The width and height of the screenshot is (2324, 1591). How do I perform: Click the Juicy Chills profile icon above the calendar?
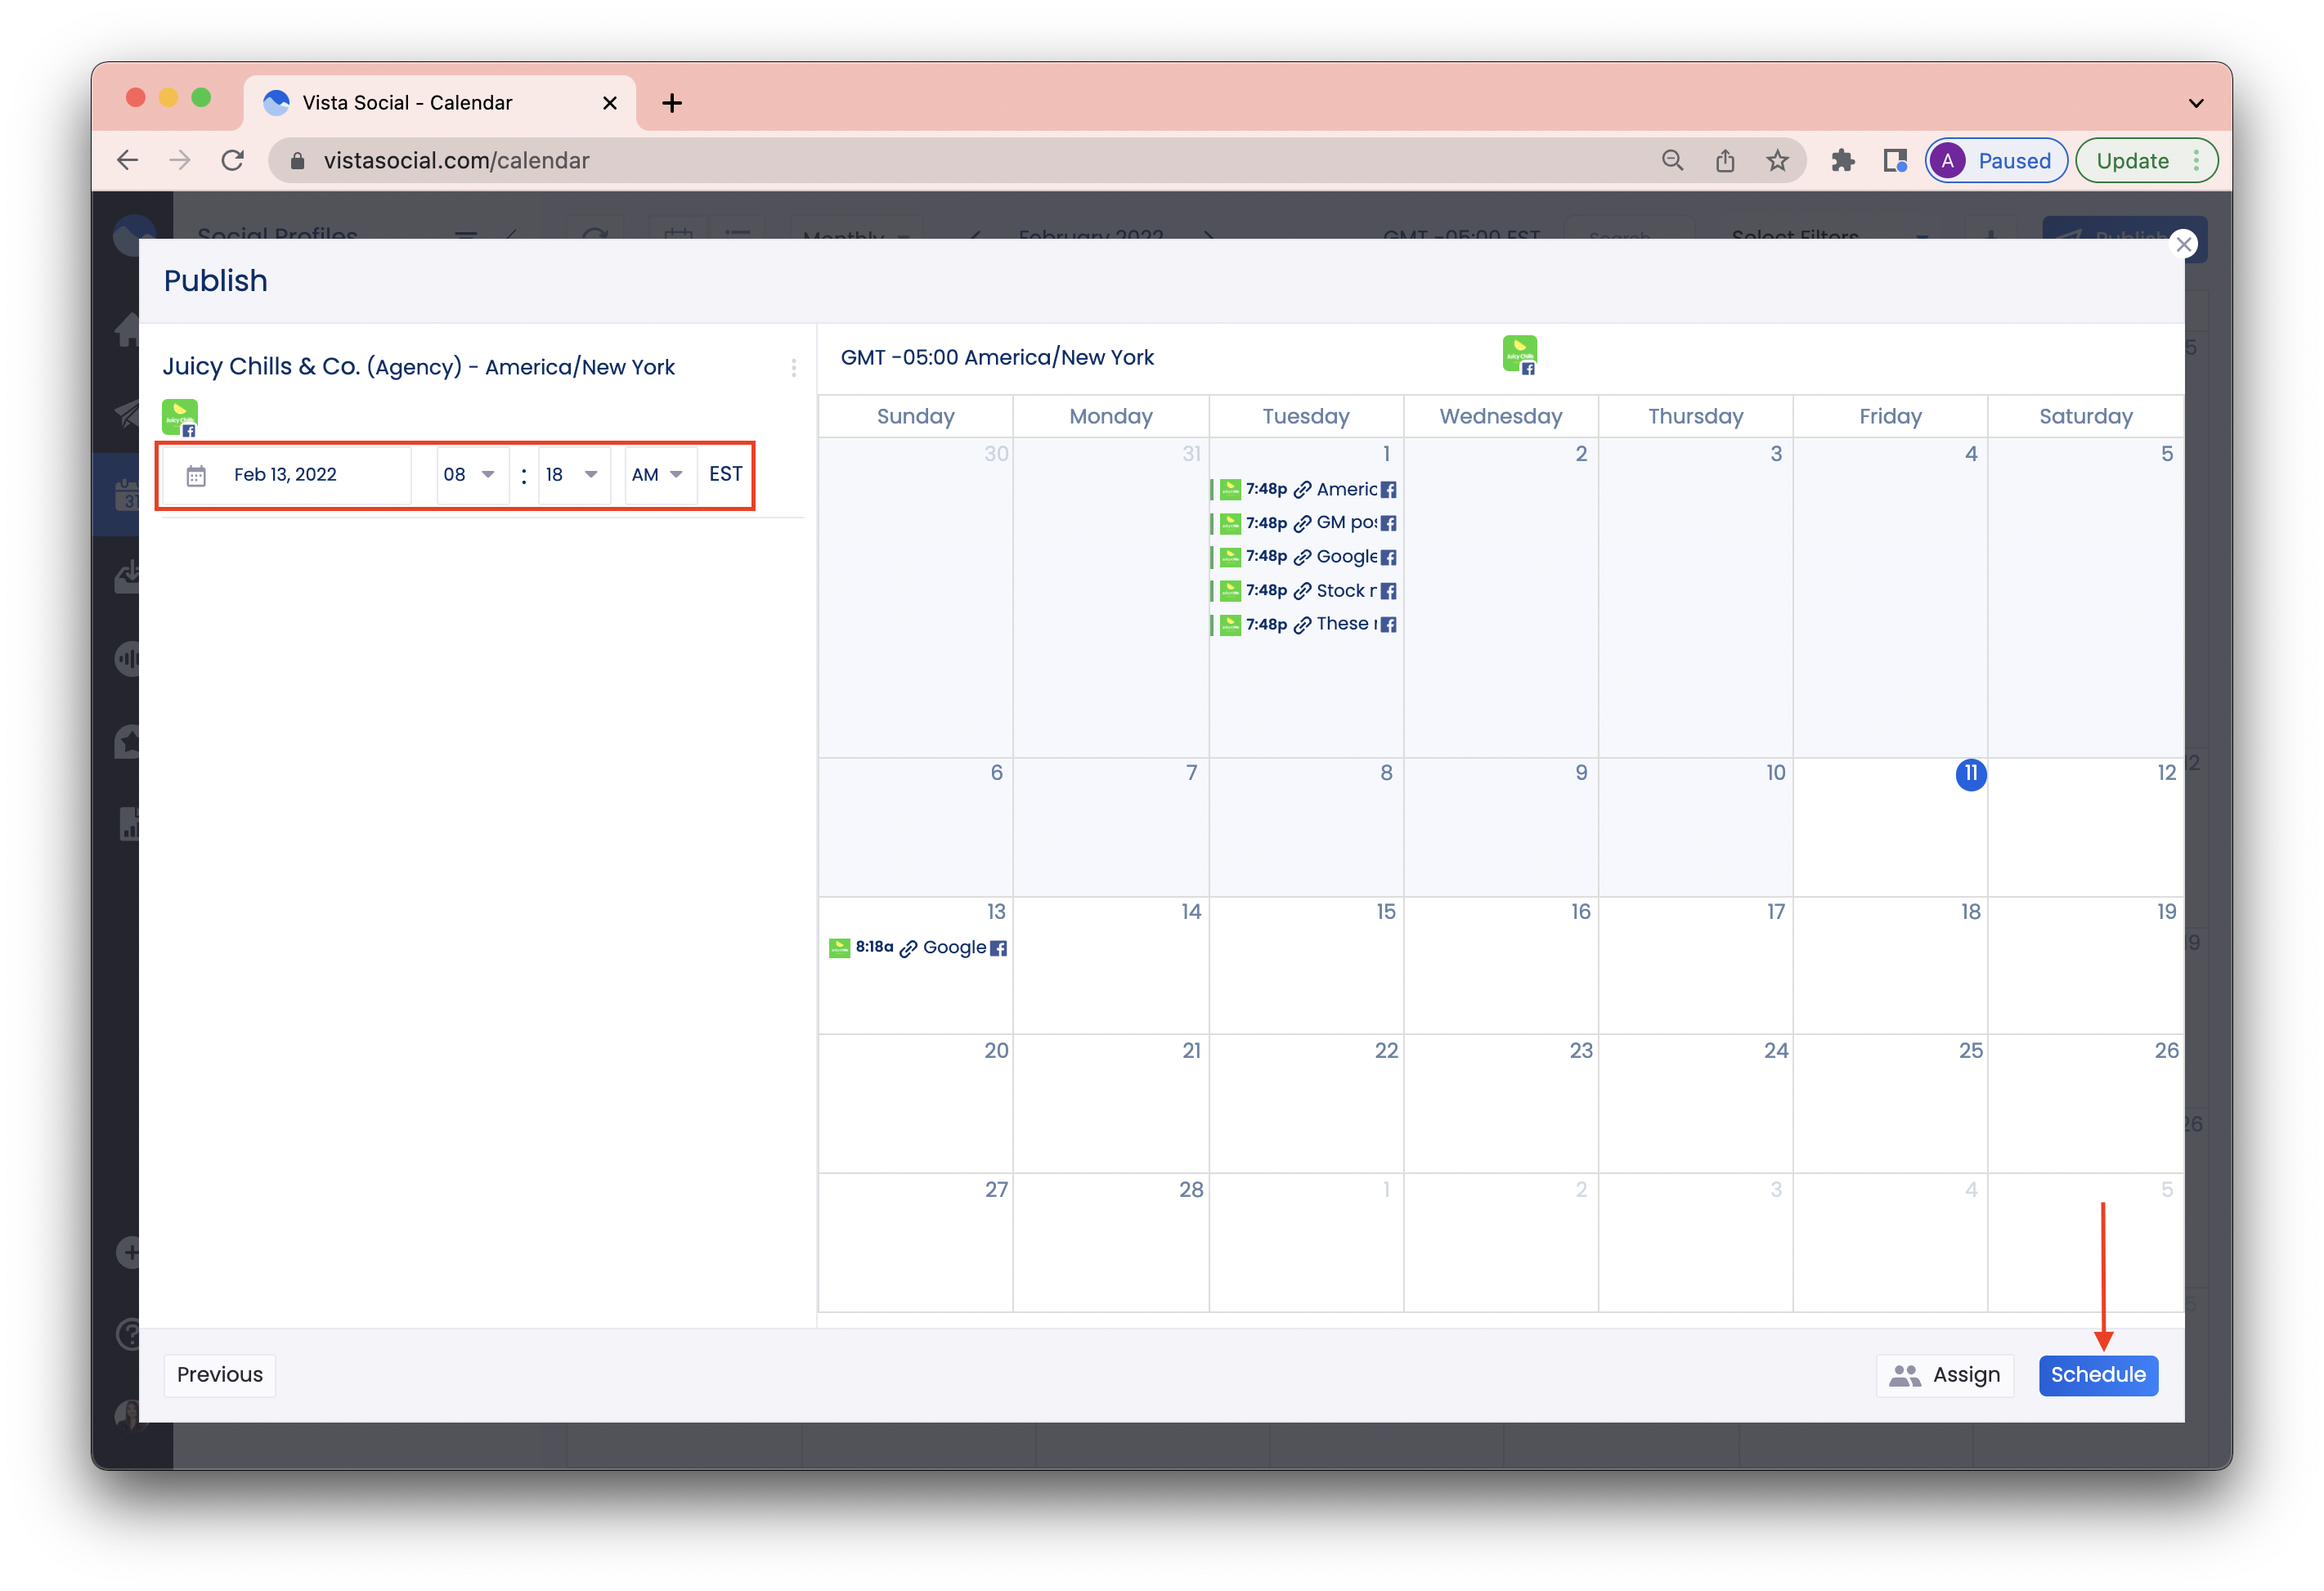coord(1519,355)
